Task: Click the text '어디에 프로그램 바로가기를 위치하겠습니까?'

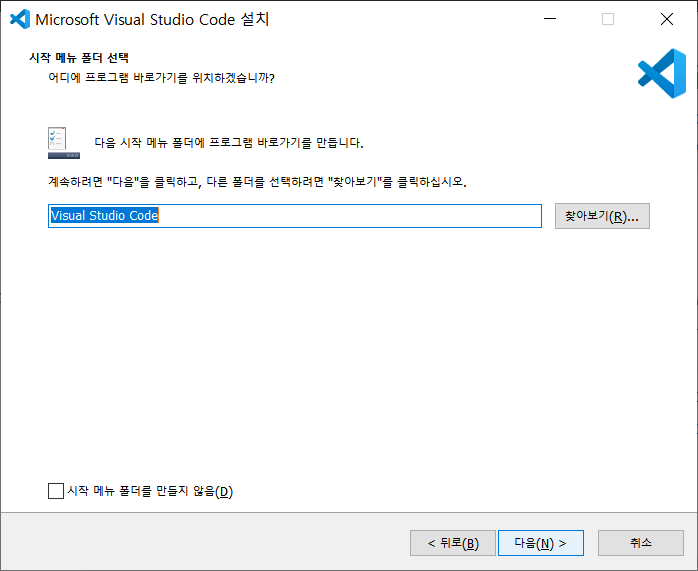Action: pos(162,78)
